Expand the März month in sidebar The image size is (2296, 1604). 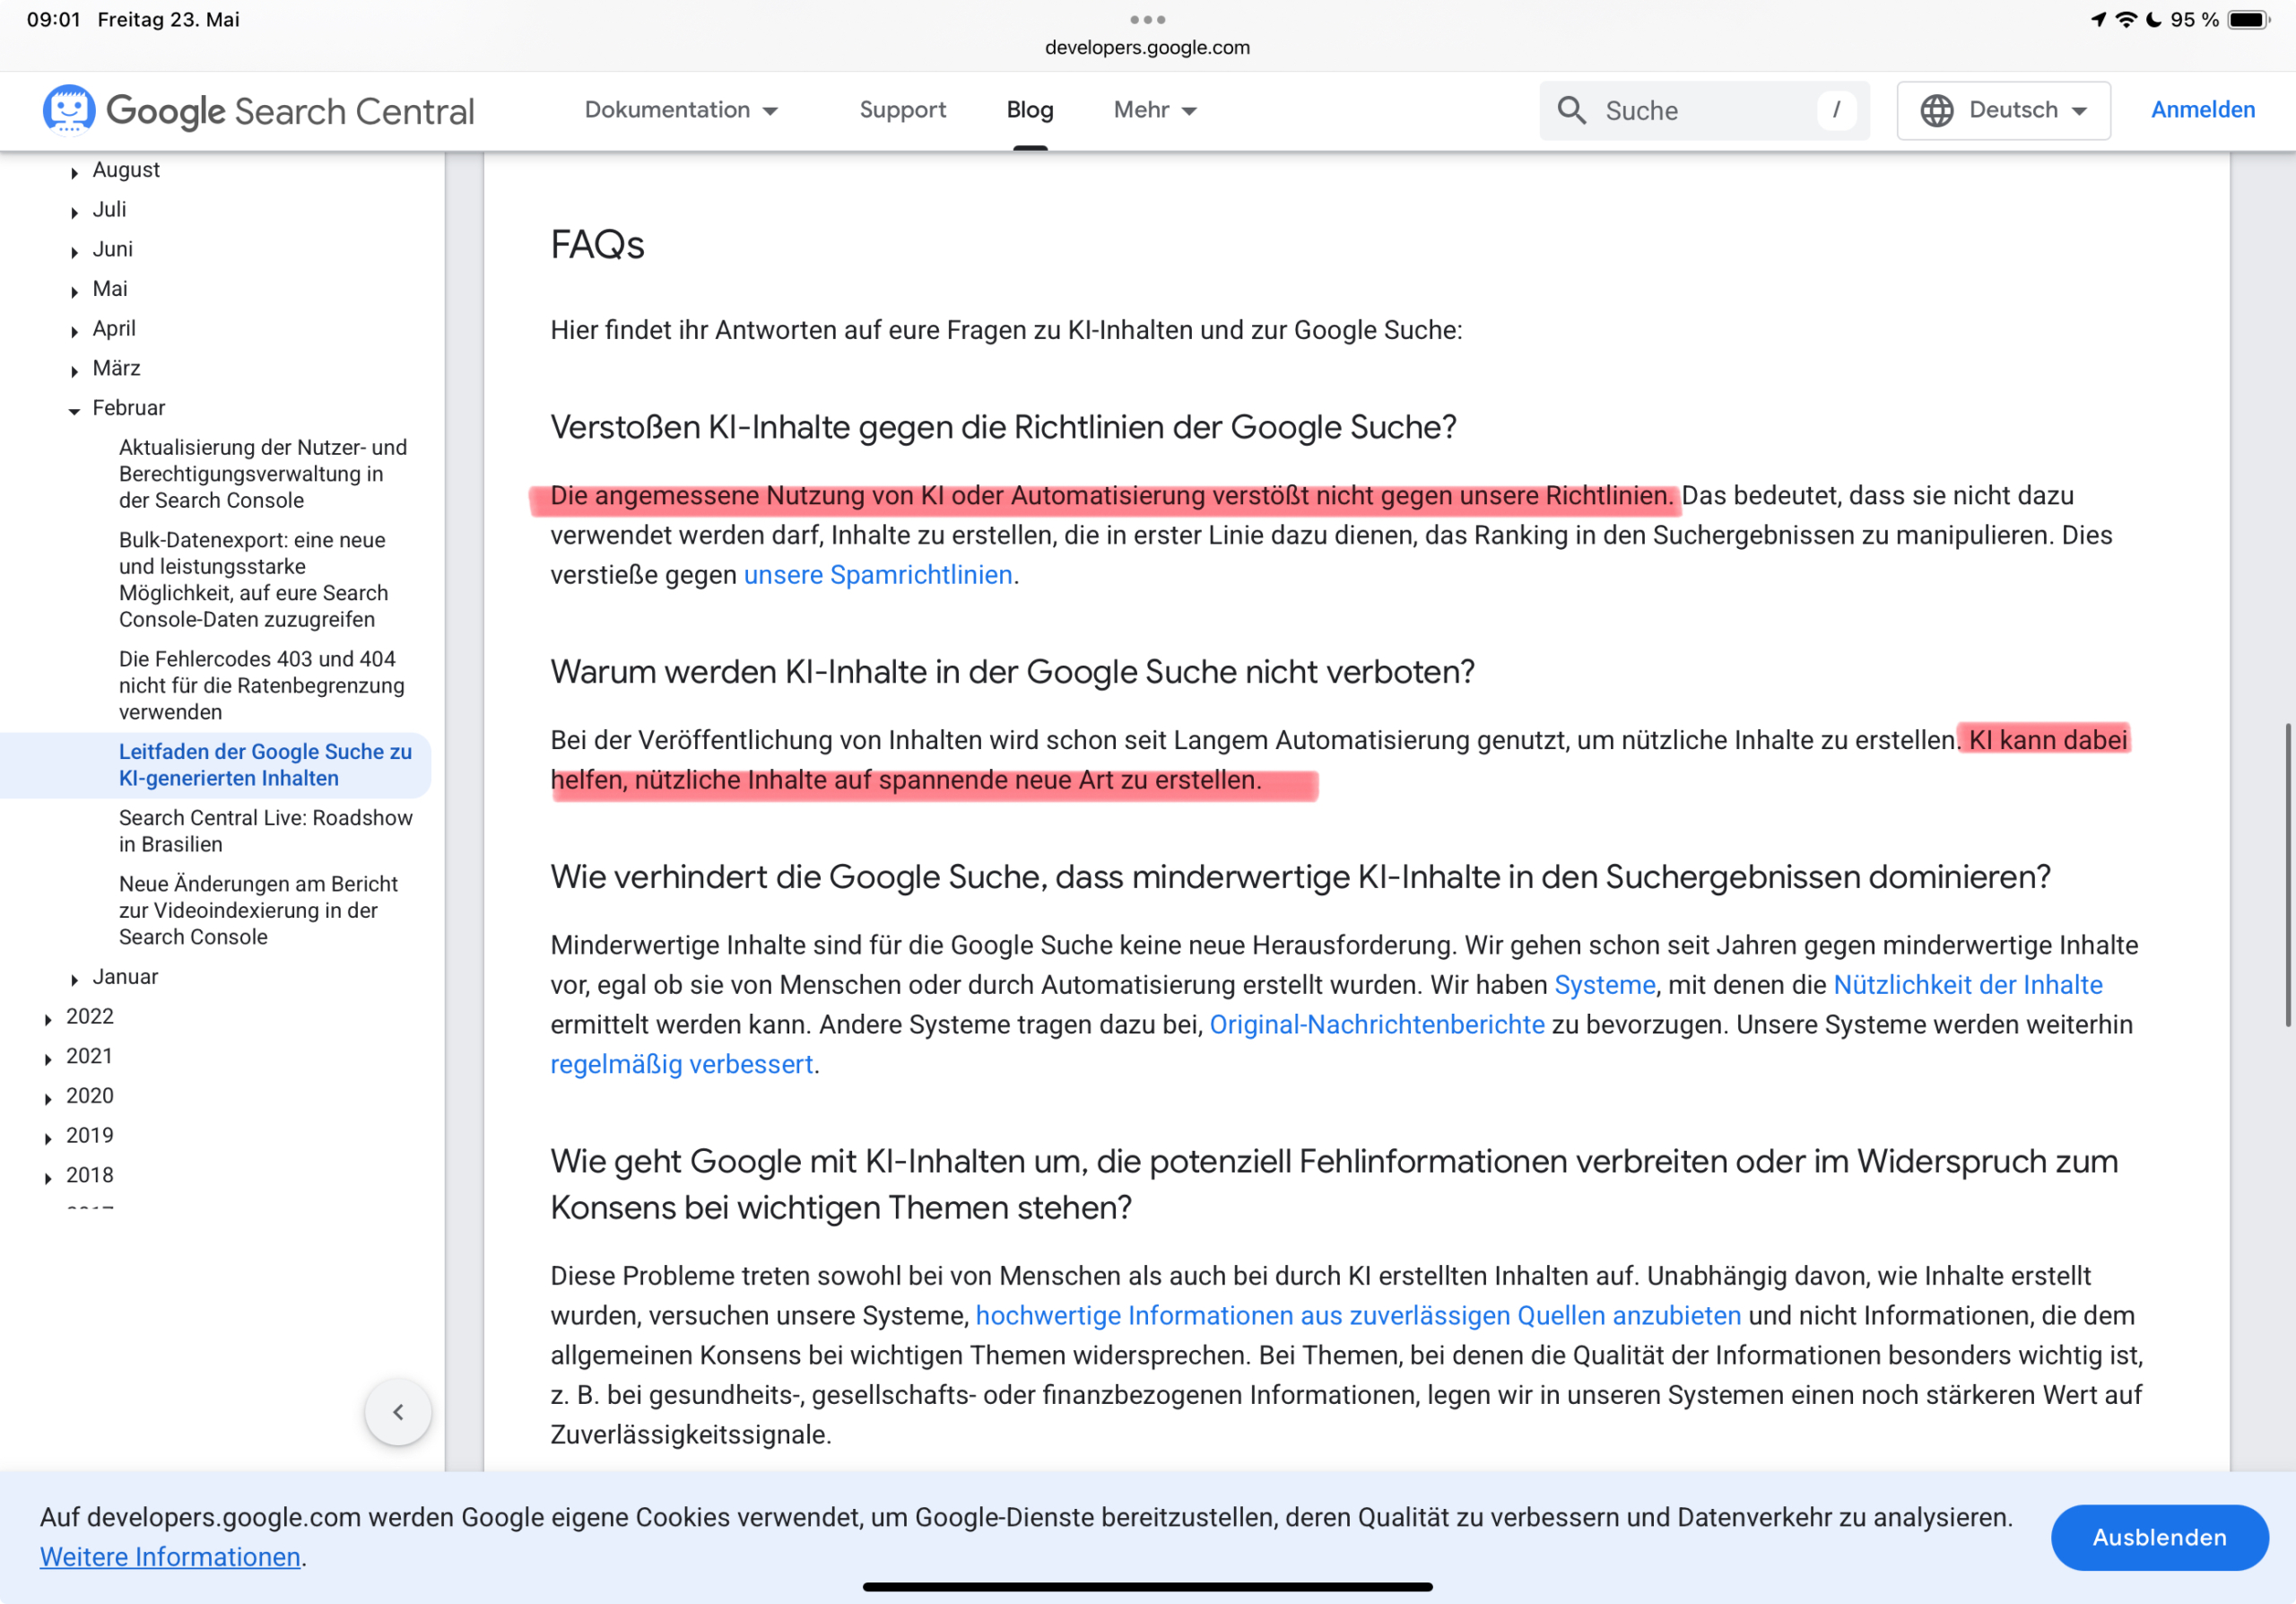click(75, 371)
